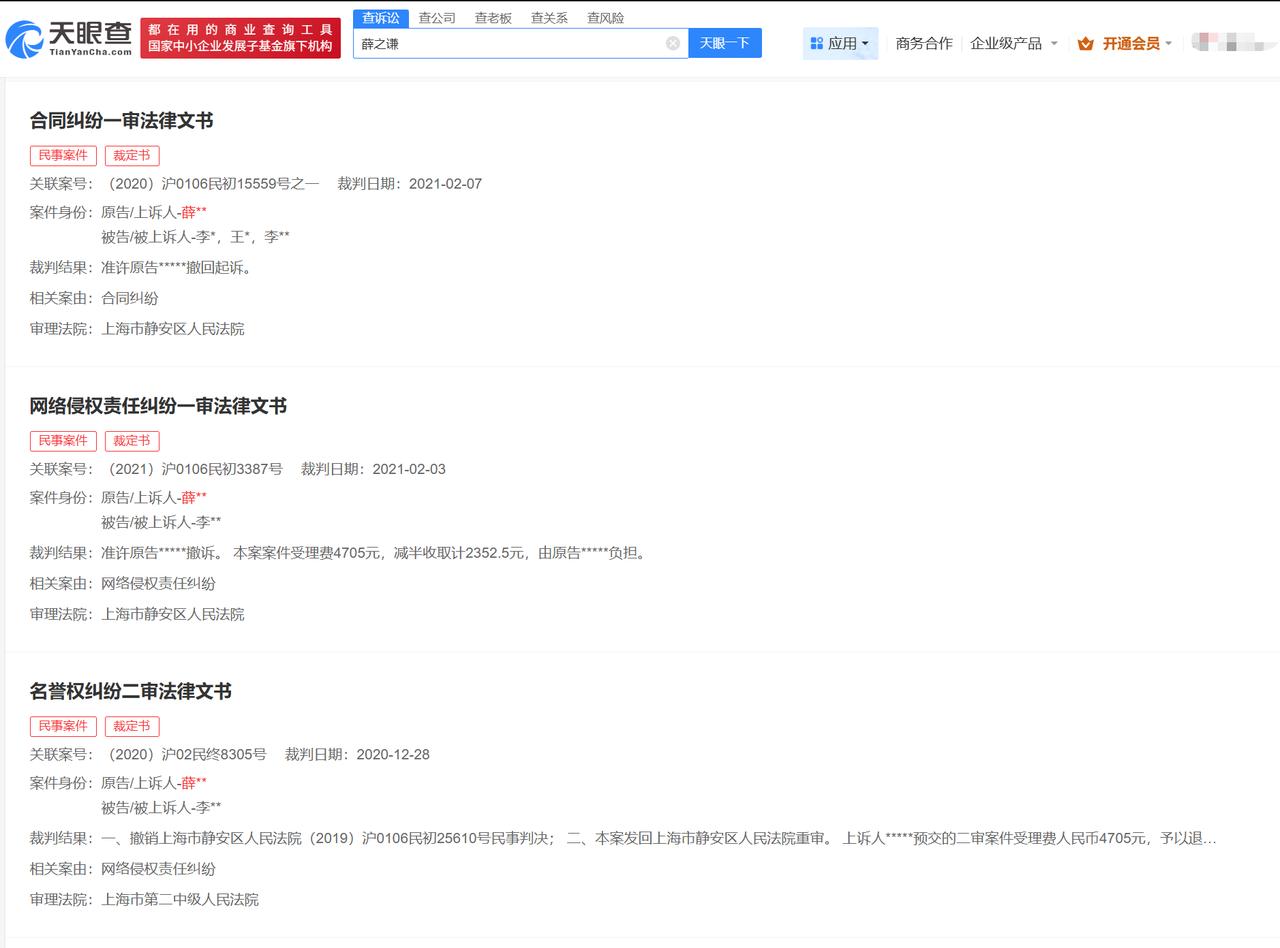Open the 查风险 tab
The width and height of the screenshot is (1280, 948).
click(604, 17)
